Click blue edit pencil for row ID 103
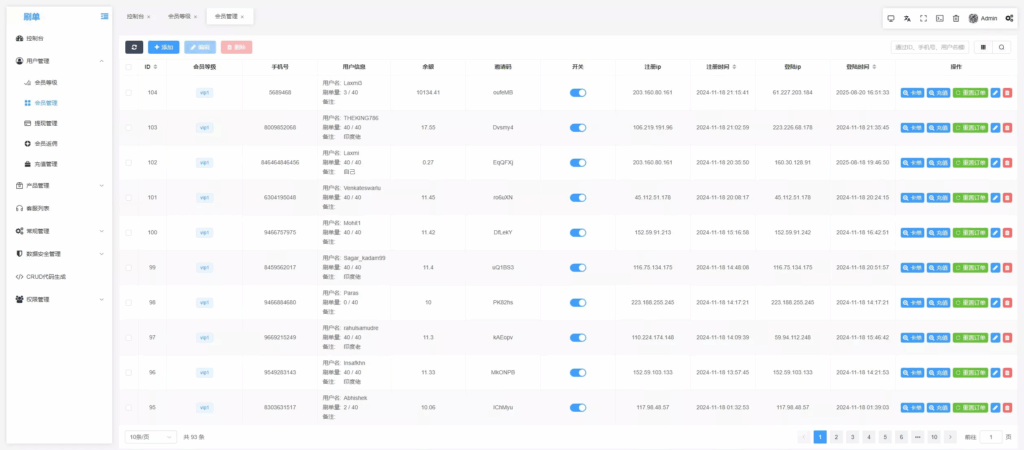Image resolution: width=1024 pixels, height=450 pixels. click(994, 128)
